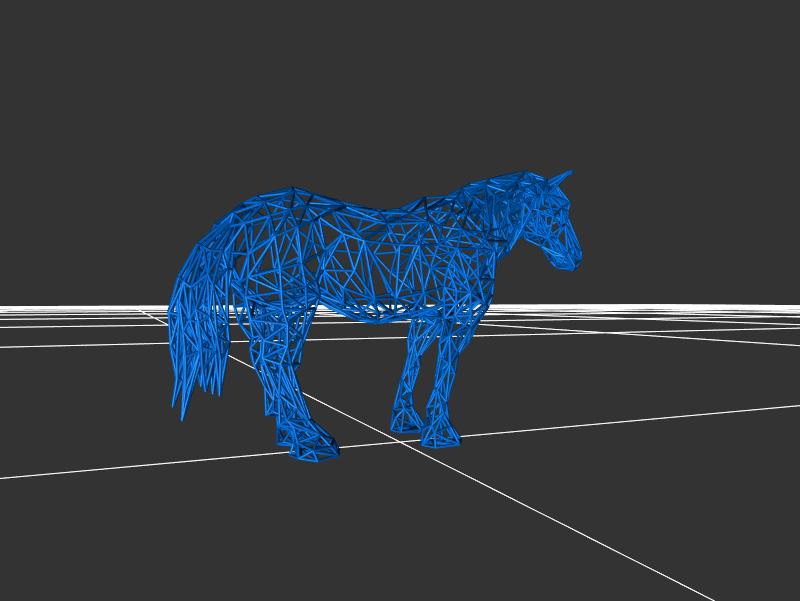Click the horse's front hoof
The height and width of the screenshot is (601, 800).
[440, 436]
